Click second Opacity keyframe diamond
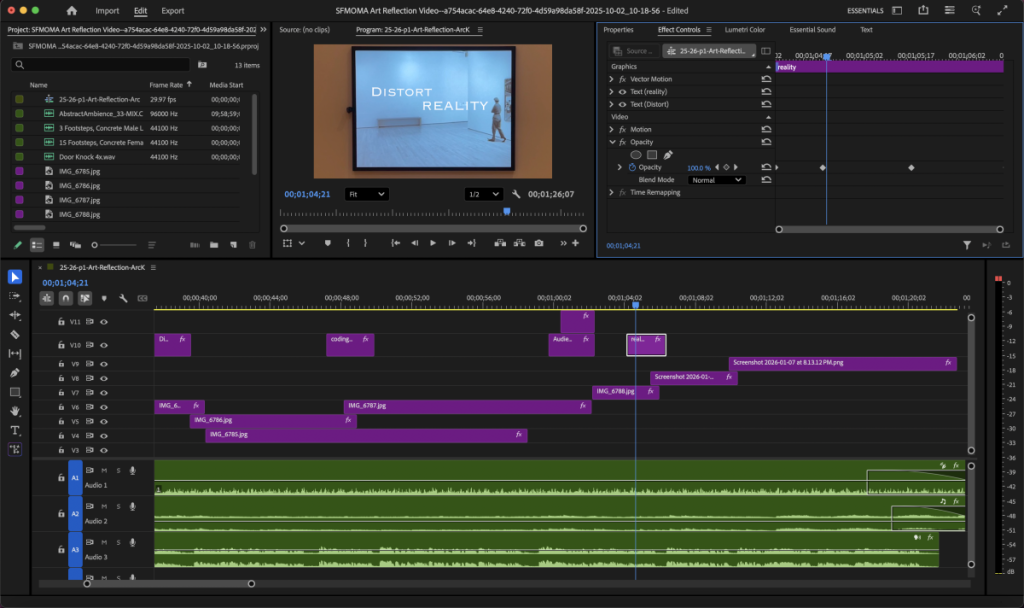 [x=911, y=168]
